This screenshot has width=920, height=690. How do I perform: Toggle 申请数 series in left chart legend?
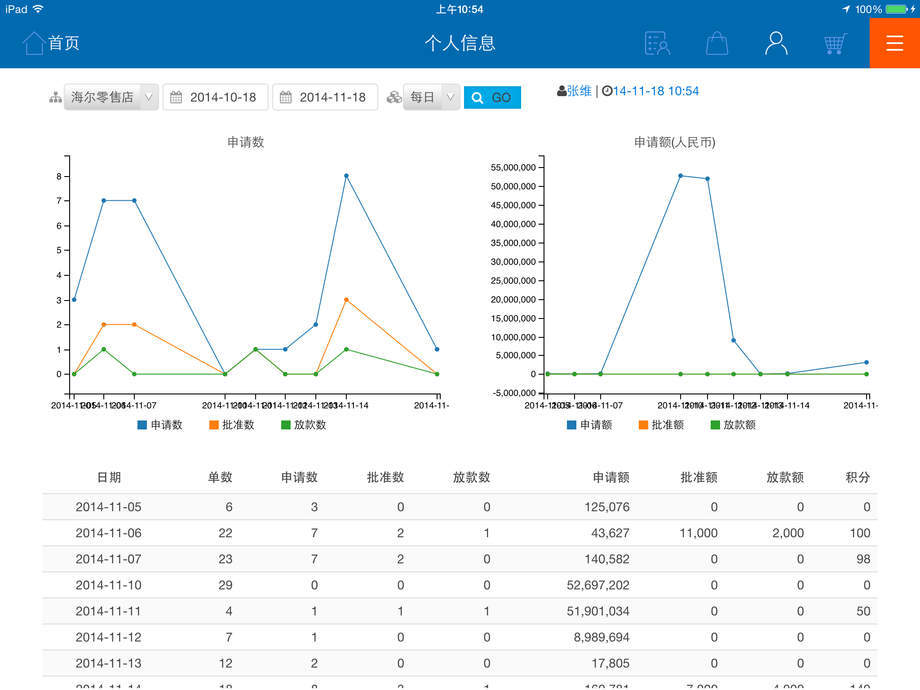tap(160, 425)
